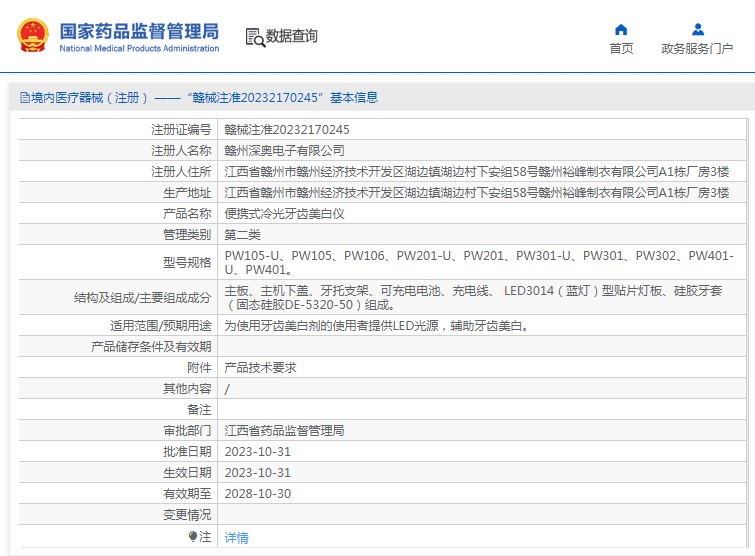This screenshot has width=755, height=556.
Task: Click the data query magnifier icon
Action: click(255, 38)
